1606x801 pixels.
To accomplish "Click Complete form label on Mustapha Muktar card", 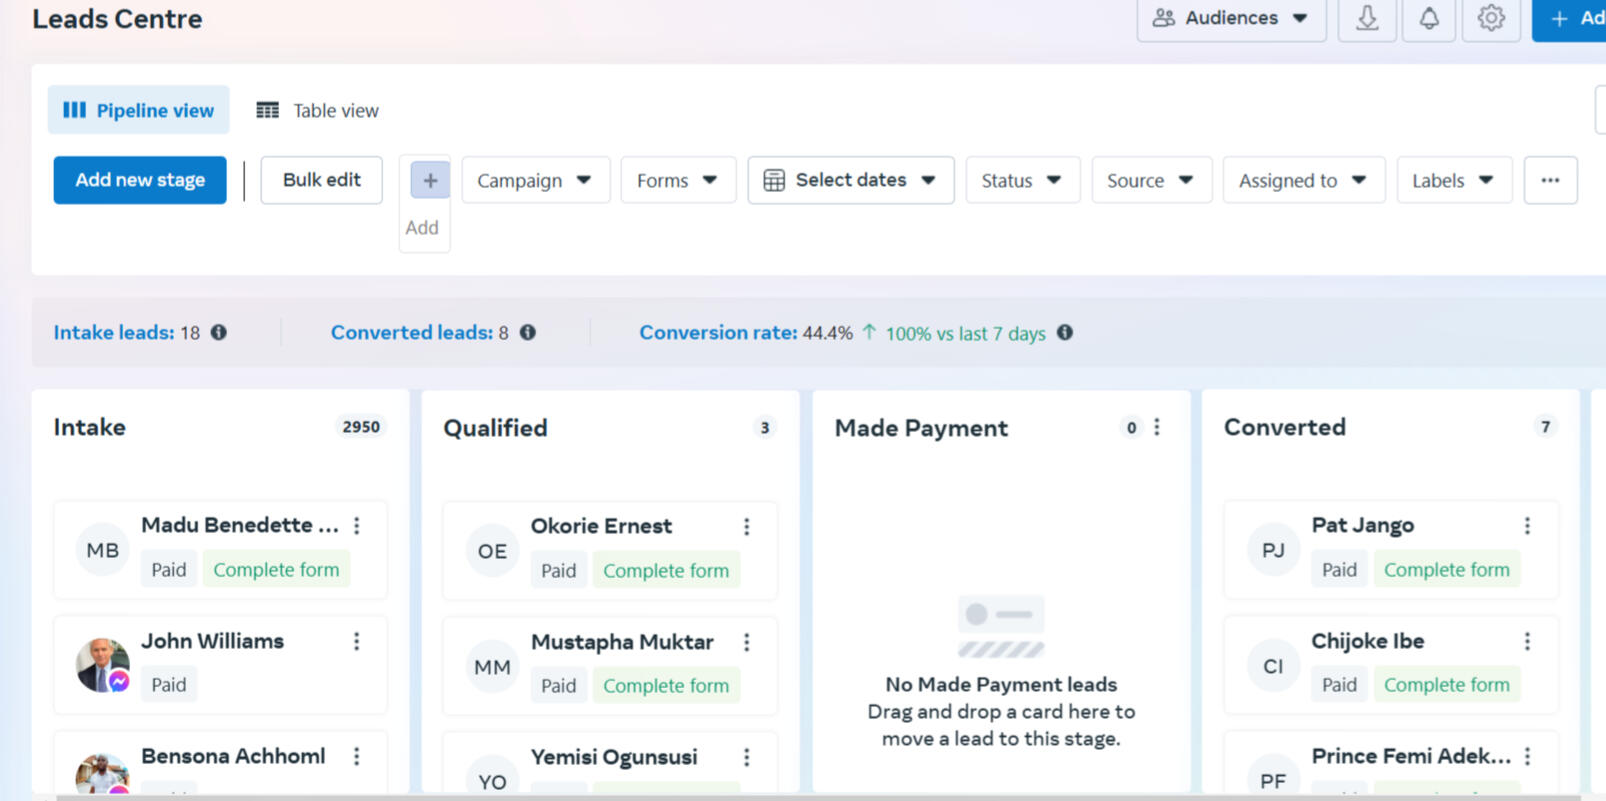I will coord(666,686).
